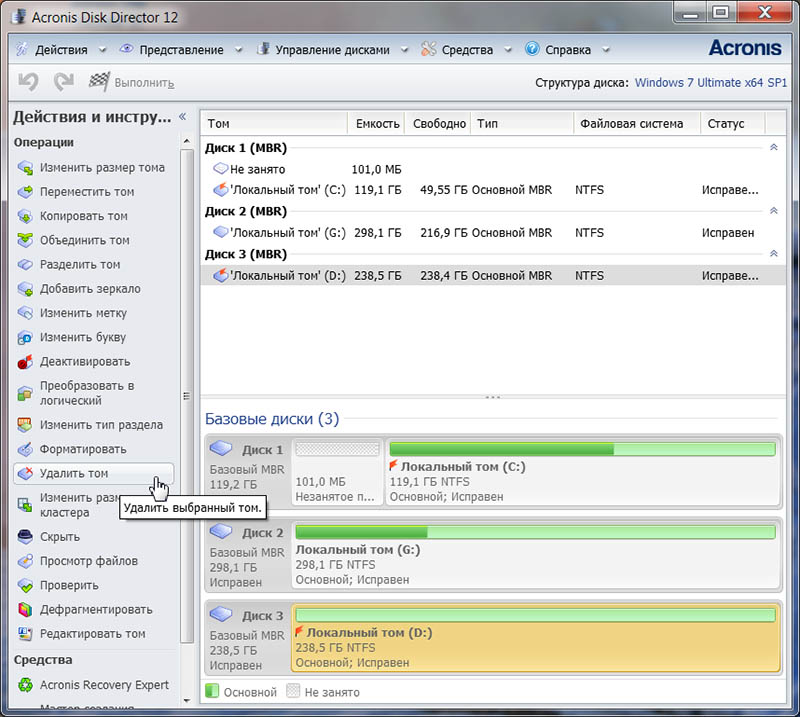Collapse the Диск 1 (MBR) group
Screen dimensions: 800x717
point(773,147)
